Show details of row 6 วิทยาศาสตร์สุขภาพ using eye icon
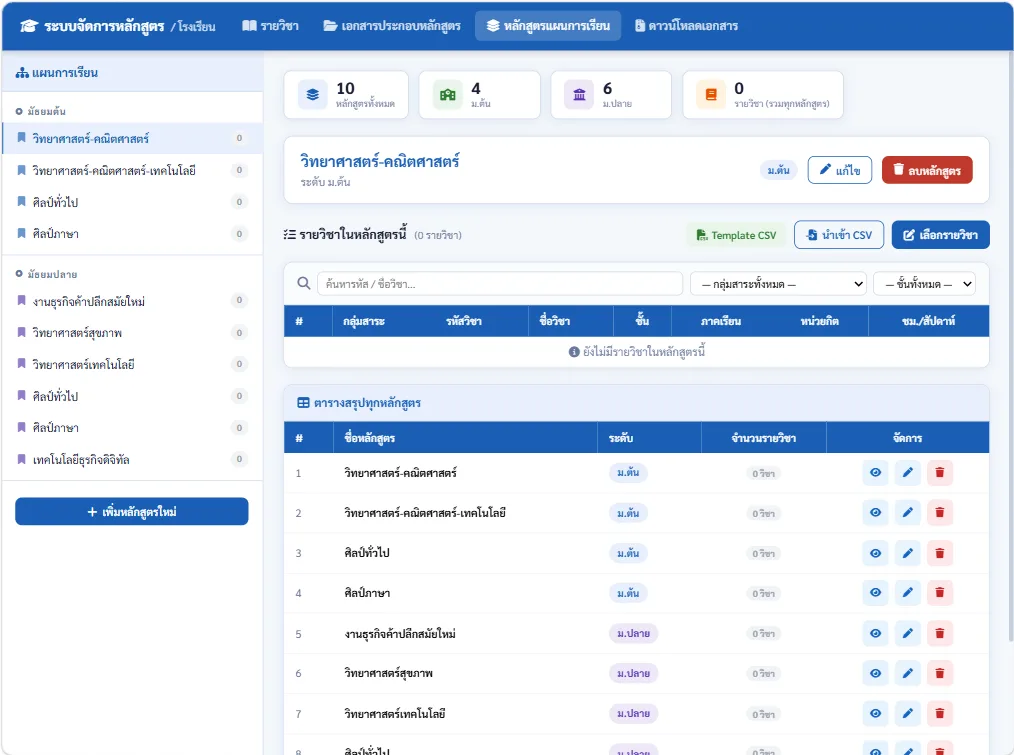The image size is (1014, 755). pyautogui.click(x=875, y=673)
